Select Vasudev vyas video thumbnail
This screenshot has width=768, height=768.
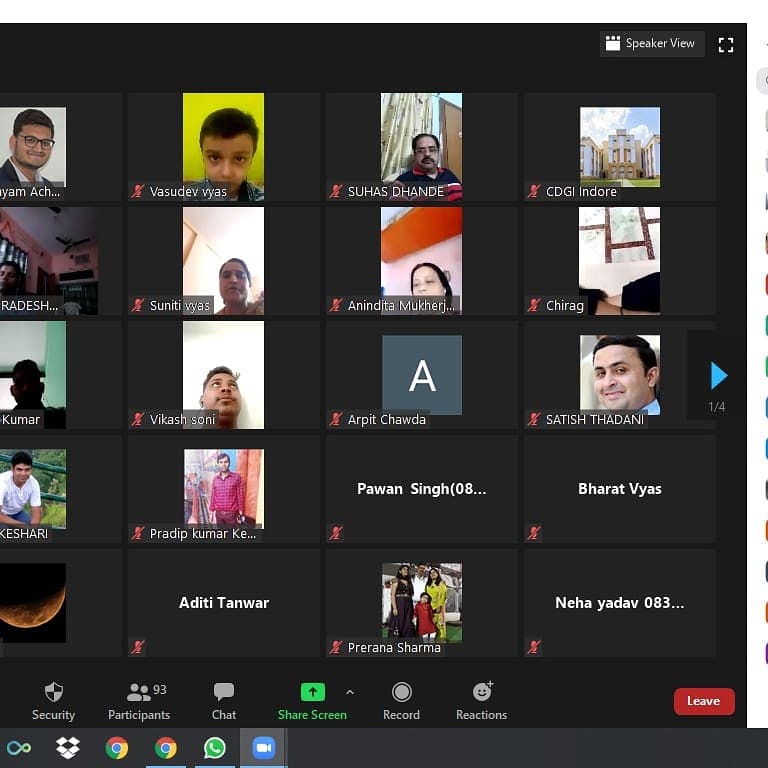coord(223,147)
